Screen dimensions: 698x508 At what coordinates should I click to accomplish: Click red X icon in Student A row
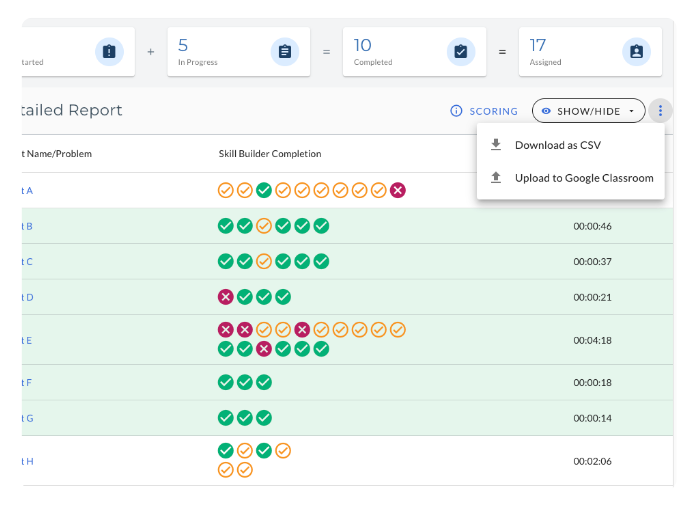pos(398,190)
